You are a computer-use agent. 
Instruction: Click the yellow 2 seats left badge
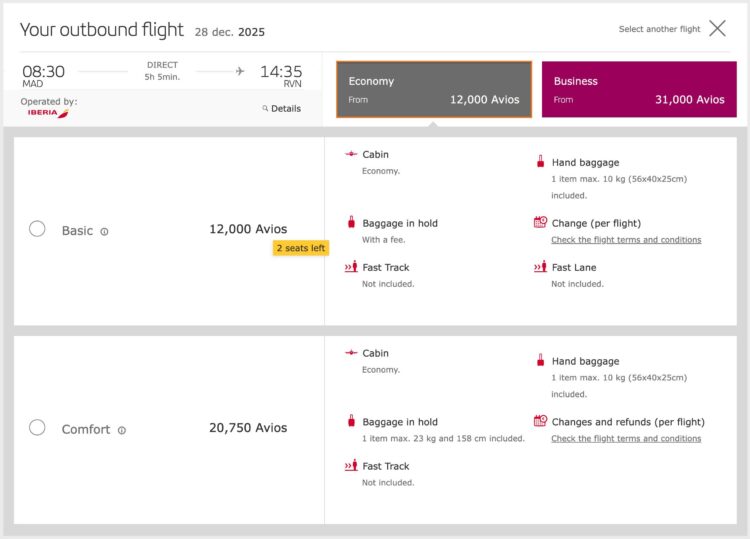pos(301,248)
